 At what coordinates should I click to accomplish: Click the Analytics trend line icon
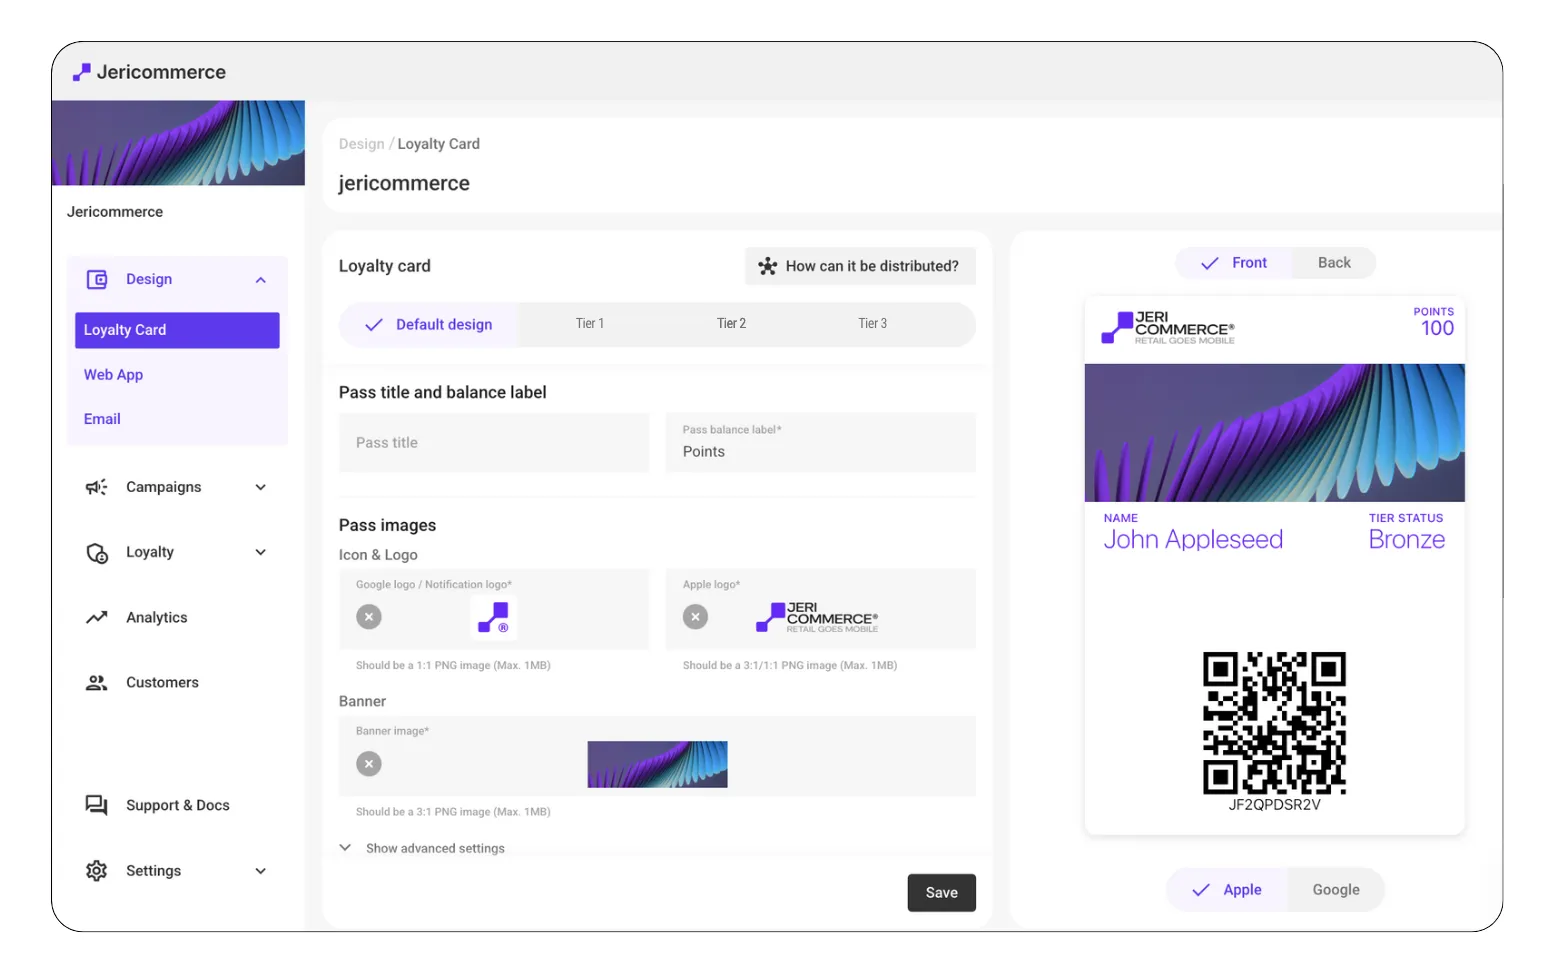[96, 618]
